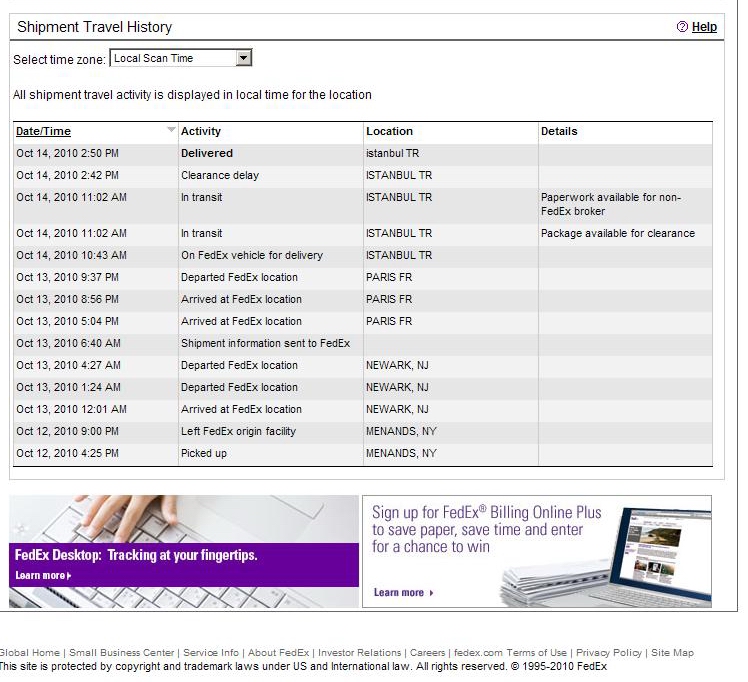Screen dimensions: 748x682
Task: Open Site Map footer link
Action: click(x=673, y=652)
